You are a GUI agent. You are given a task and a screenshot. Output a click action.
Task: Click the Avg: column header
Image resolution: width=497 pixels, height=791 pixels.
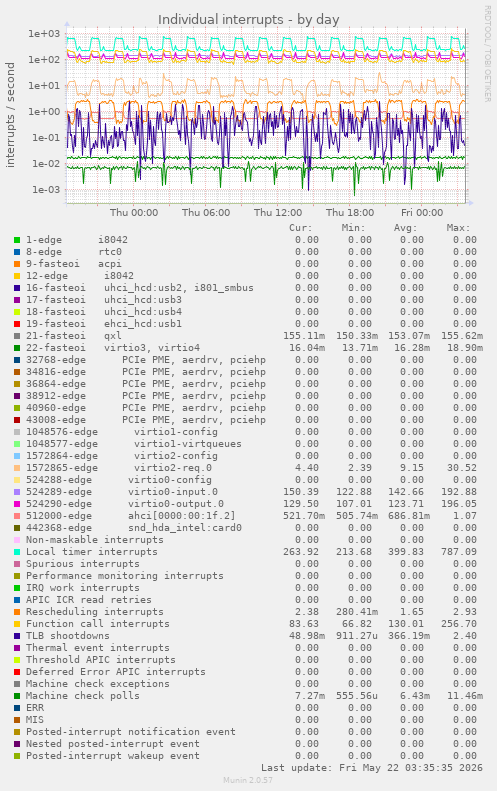[x=406, y=228]
